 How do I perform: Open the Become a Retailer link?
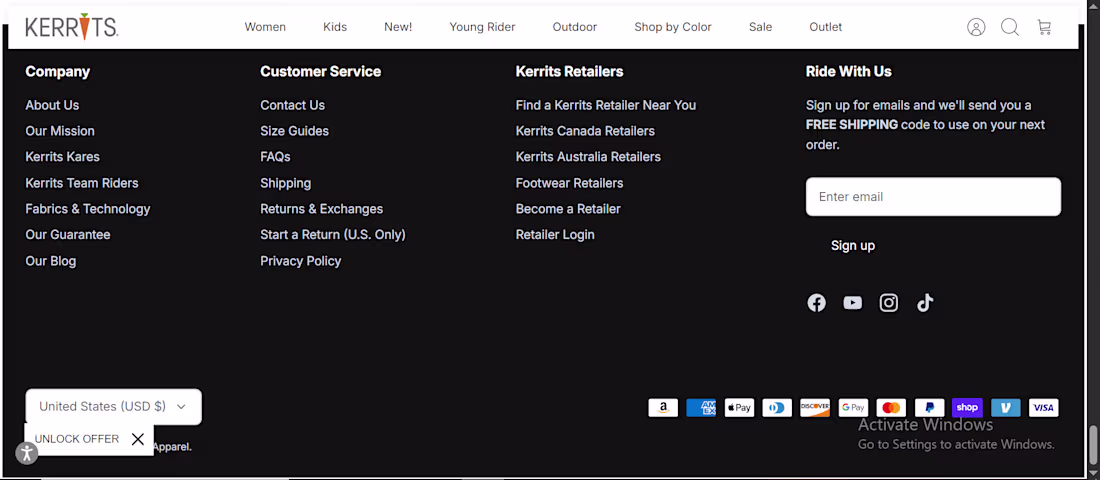click(x=568, y=209)
